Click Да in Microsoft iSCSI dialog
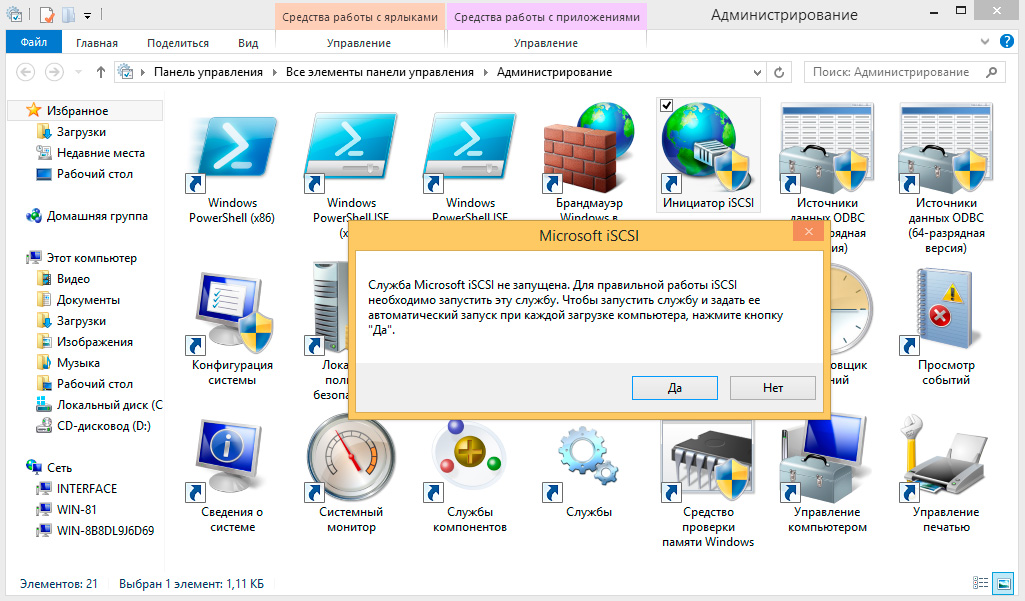Screen dimensions: 1025x601 pyautogui.click(x=675, y=388)
